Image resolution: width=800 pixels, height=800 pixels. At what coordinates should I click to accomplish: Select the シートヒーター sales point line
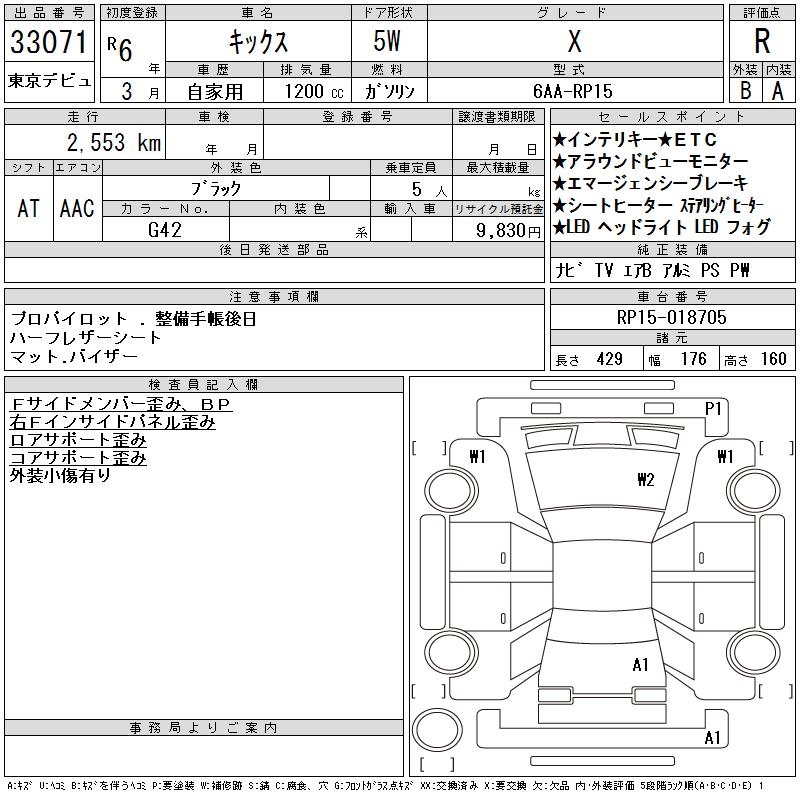click(658, 205)
